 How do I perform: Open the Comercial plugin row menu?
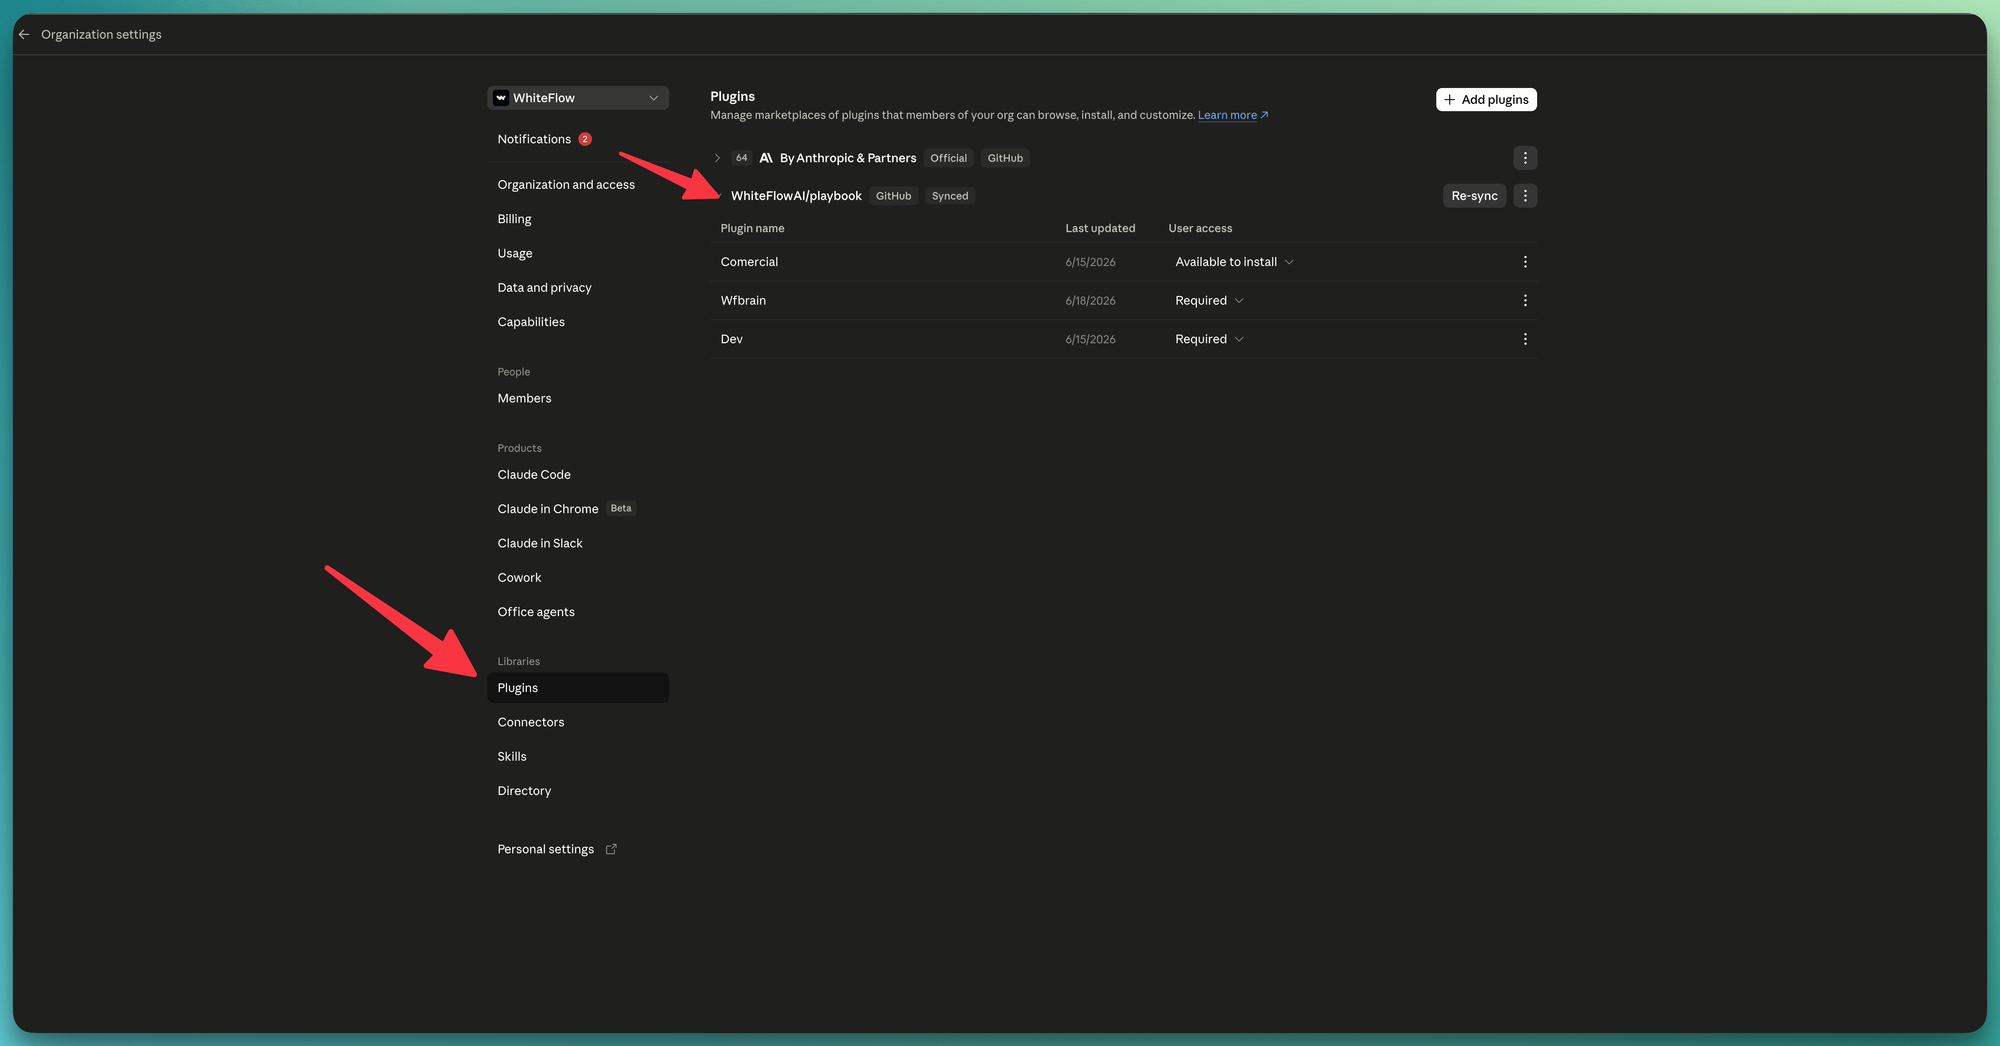[1525, 262]
